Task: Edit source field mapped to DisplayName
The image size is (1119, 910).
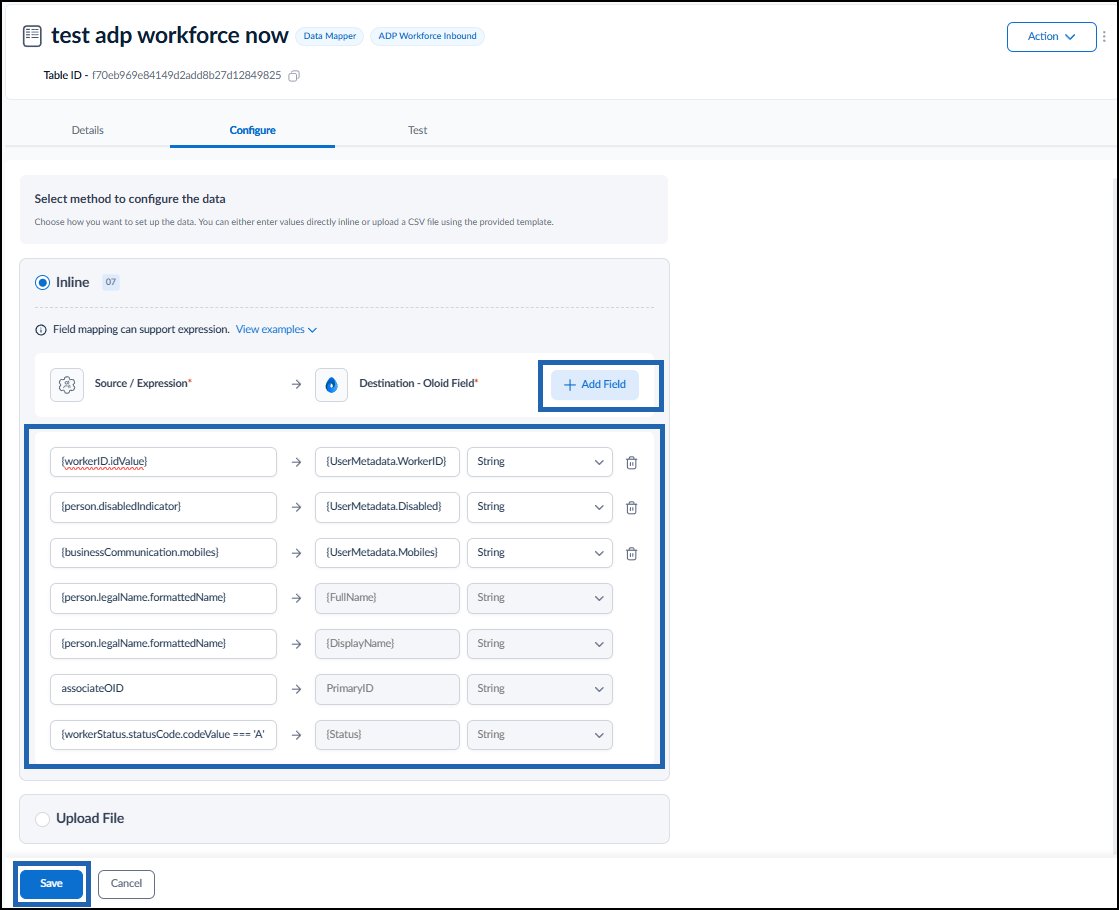Action: click(163, 644)
